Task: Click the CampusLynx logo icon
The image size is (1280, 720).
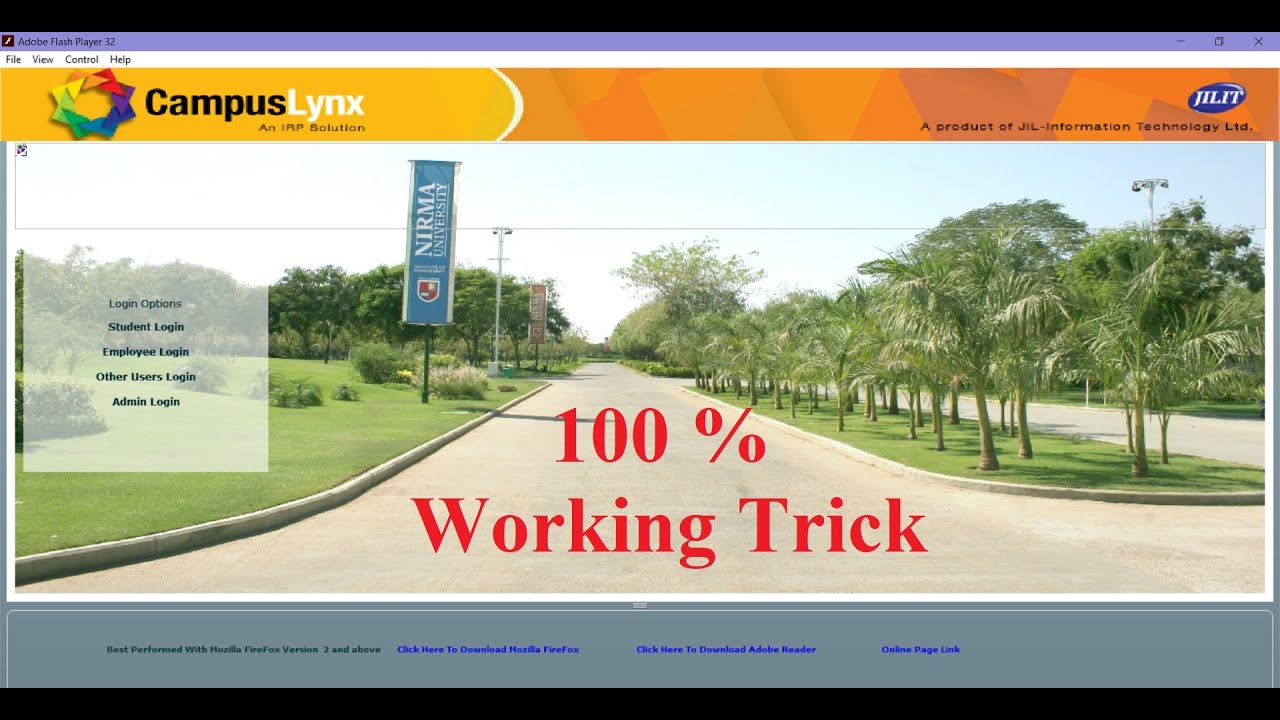Action: pos(91,103)
